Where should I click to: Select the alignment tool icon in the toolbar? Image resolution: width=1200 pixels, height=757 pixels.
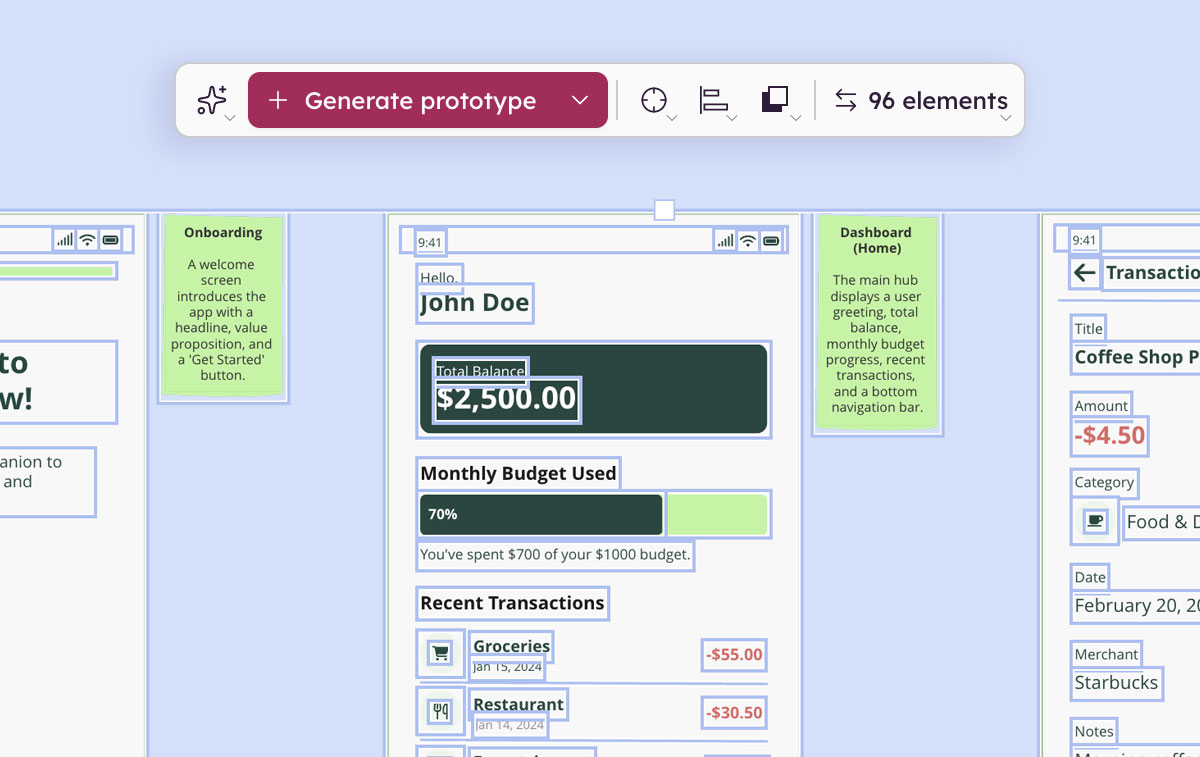click(x=715, y=98)
